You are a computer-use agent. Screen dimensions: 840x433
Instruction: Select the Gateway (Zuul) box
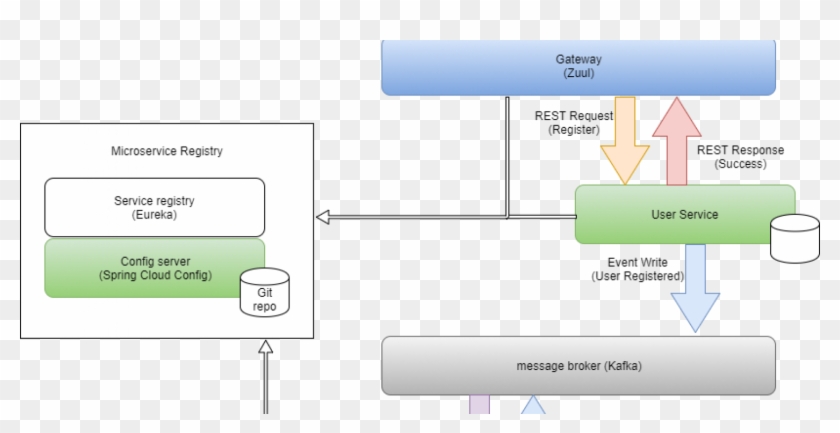578,67
